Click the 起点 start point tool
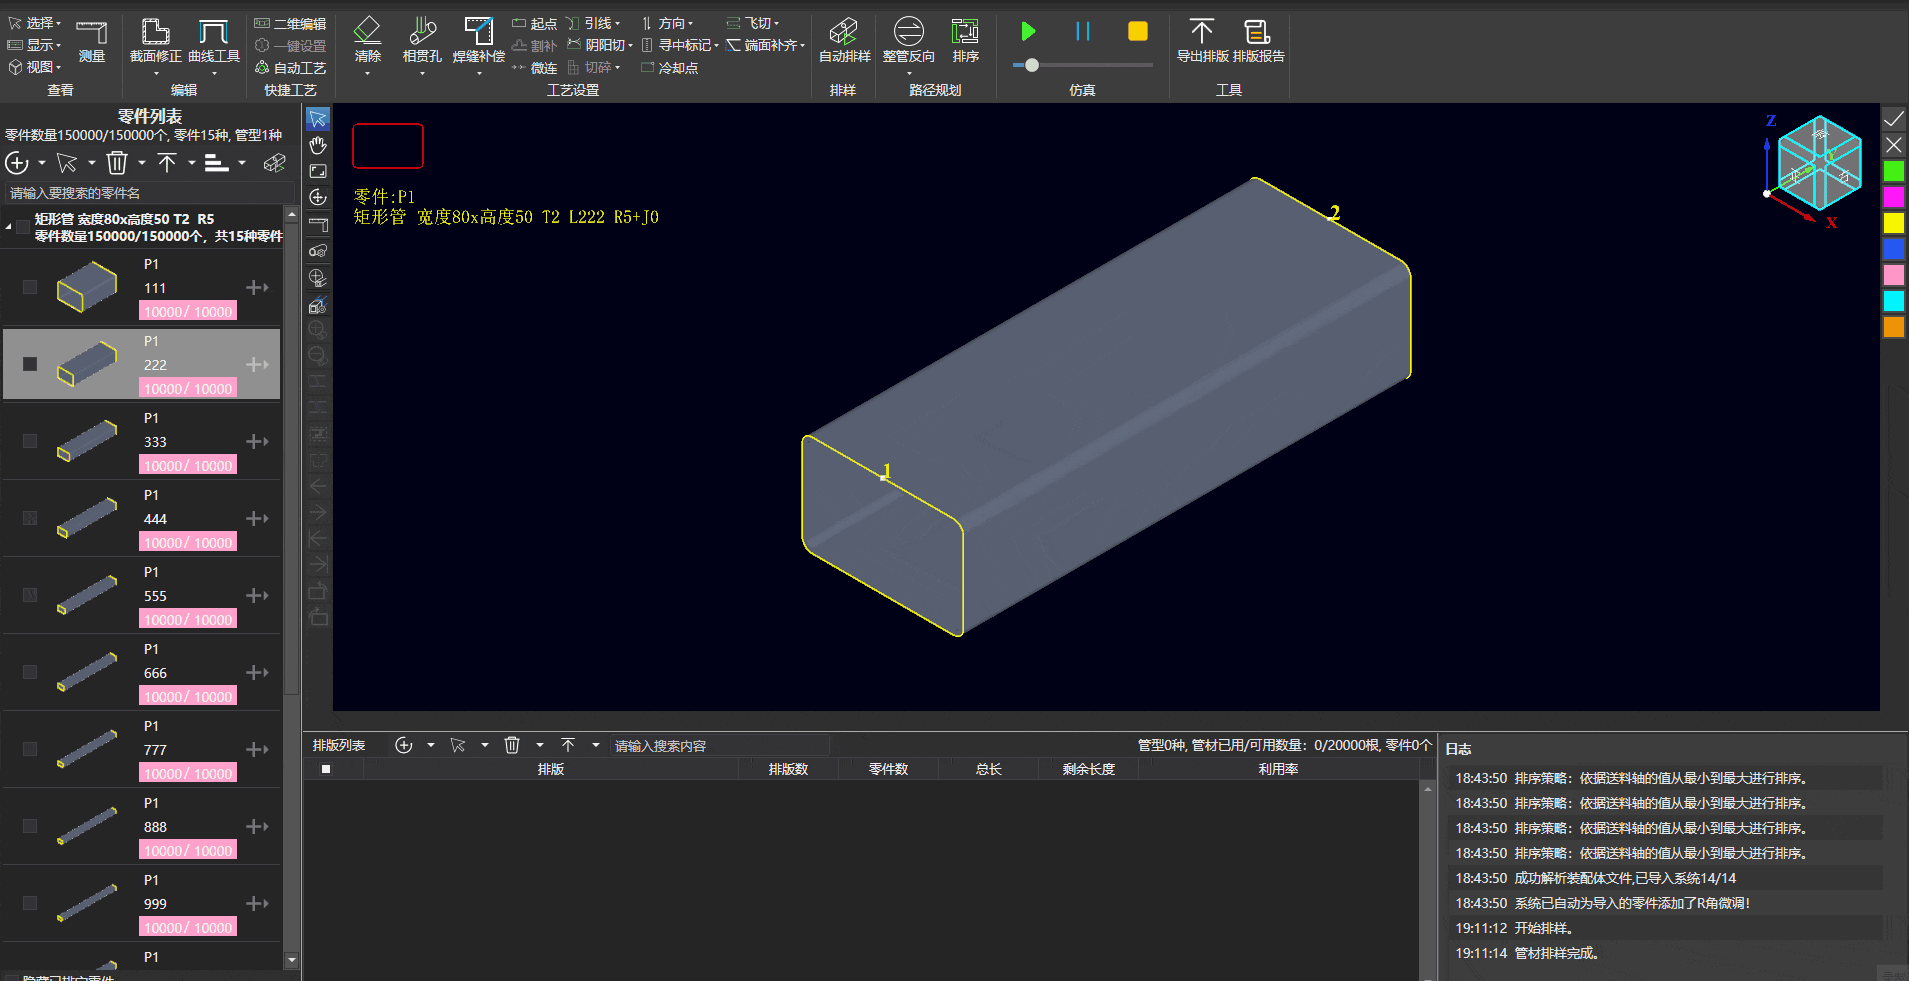The height and width of the screenshot is (981, 1909). click(x=535, y=24)
